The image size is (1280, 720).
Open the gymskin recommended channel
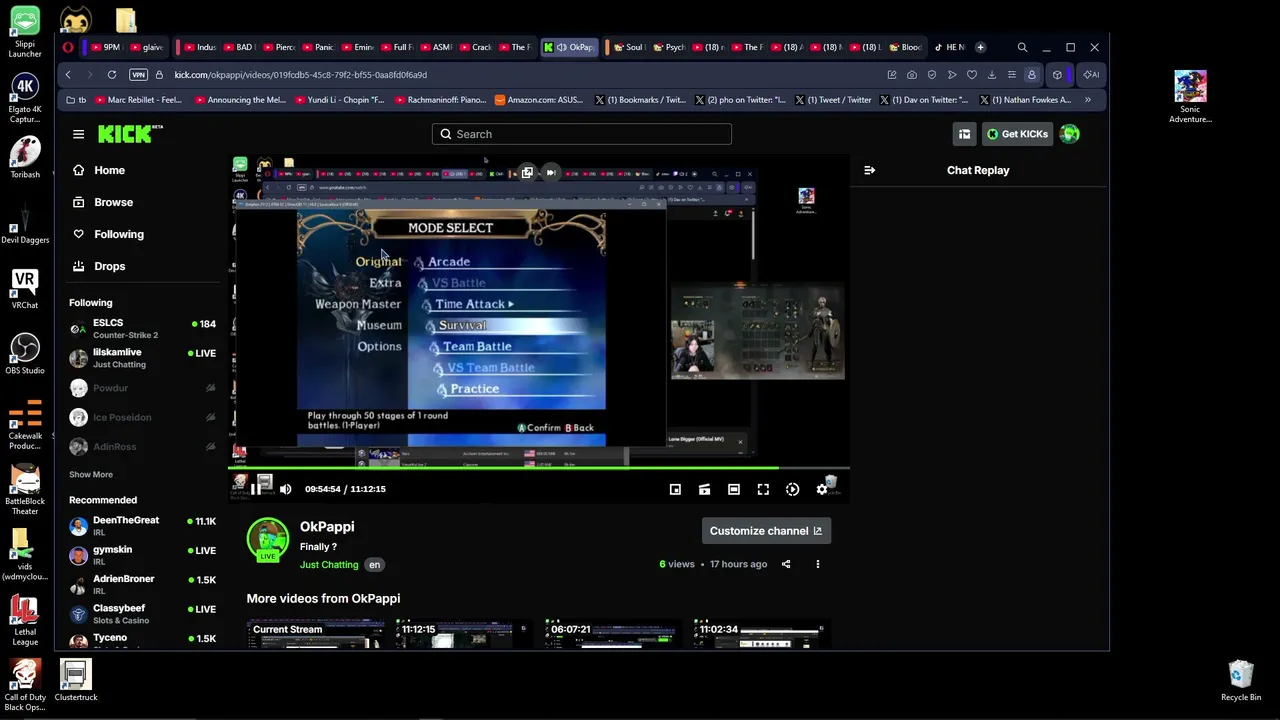(x=142, y=555)
